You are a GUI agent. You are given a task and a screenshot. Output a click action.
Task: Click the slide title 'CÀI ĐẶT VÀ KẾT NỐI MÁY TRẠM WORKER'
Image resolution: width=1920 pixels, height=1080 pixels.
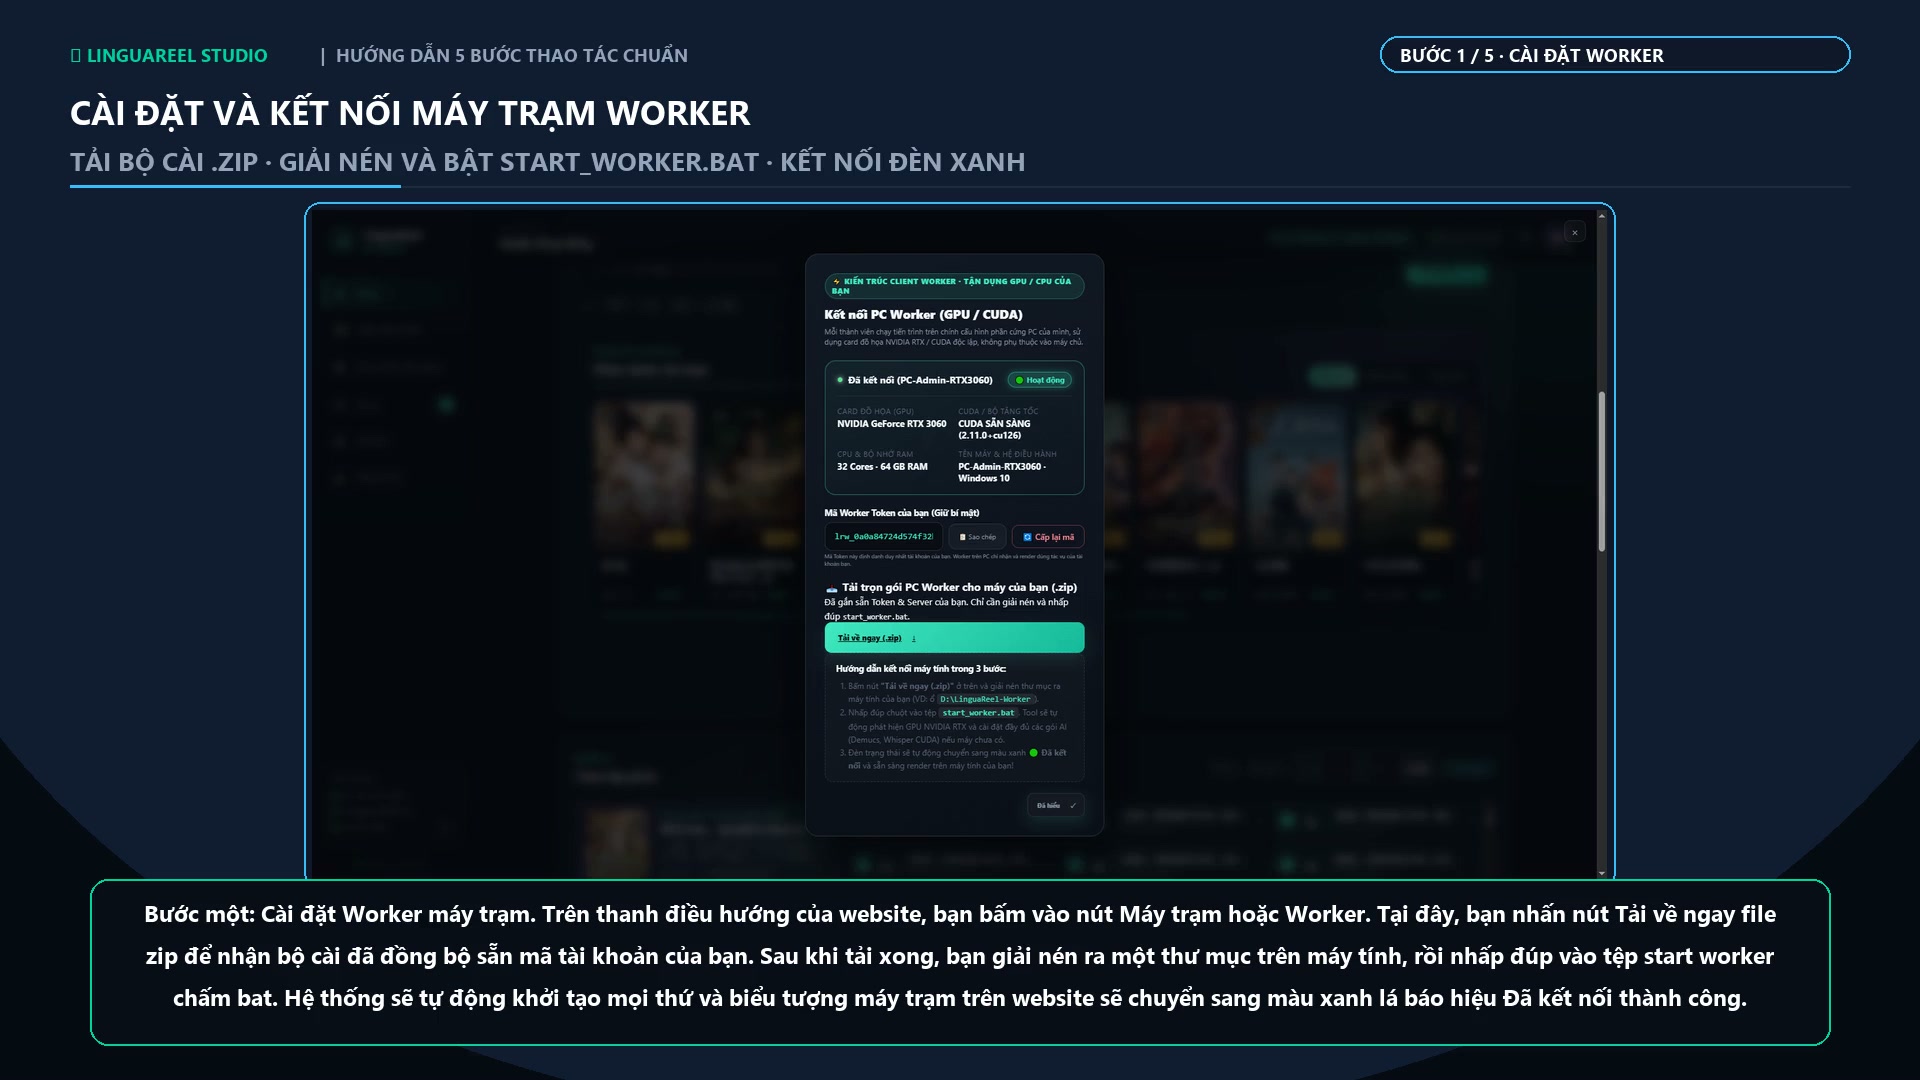tap(410, 113)
